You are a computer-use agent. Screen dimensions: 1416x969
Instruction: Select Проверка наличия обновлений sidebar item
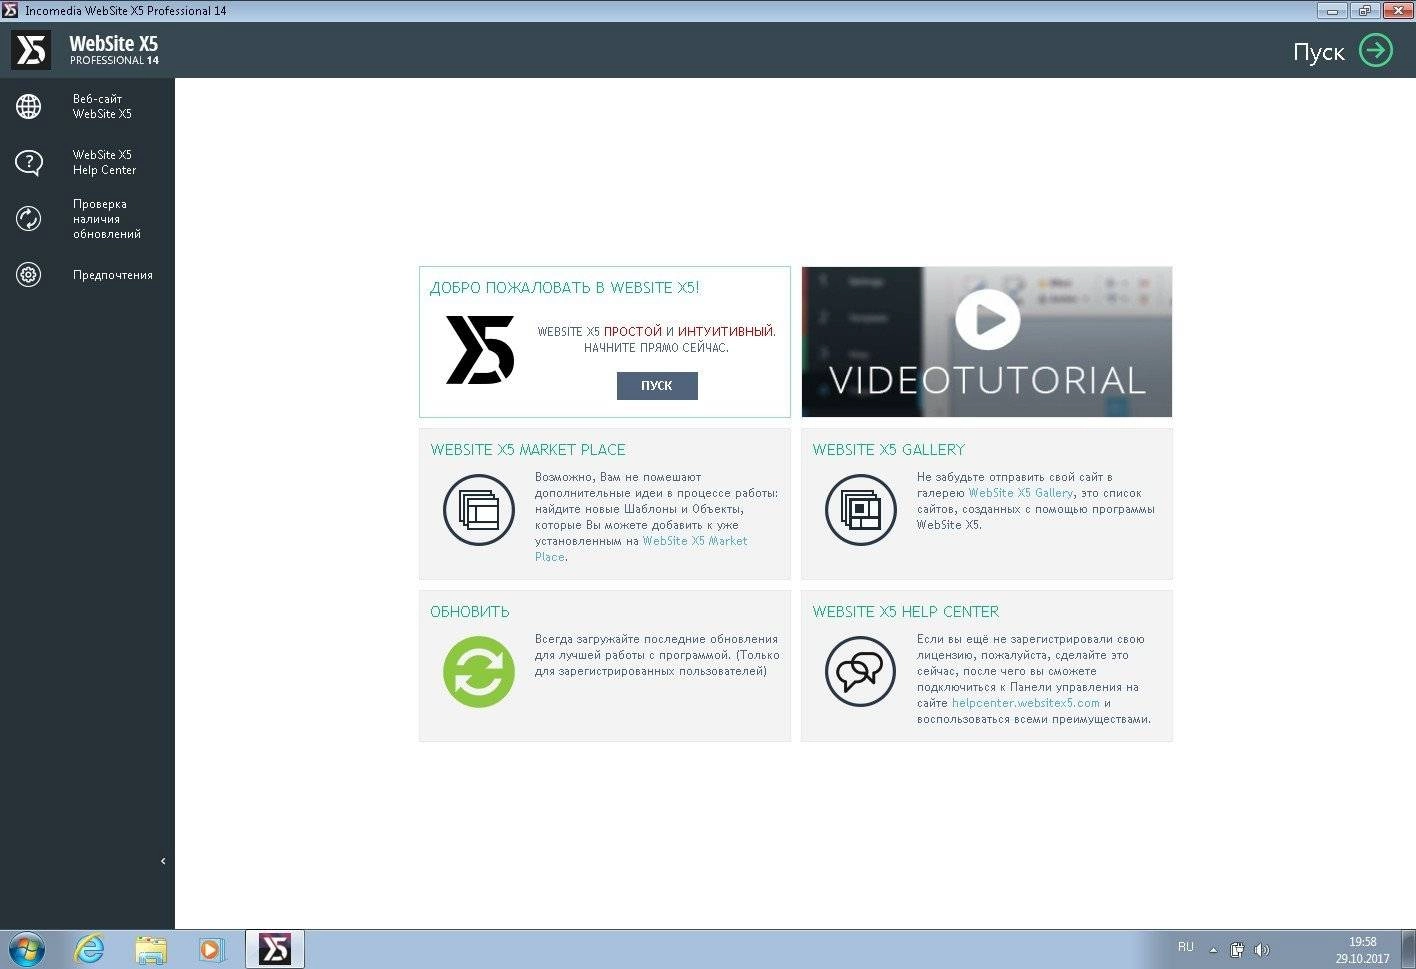pyautogui.click(x=87, y=219)
